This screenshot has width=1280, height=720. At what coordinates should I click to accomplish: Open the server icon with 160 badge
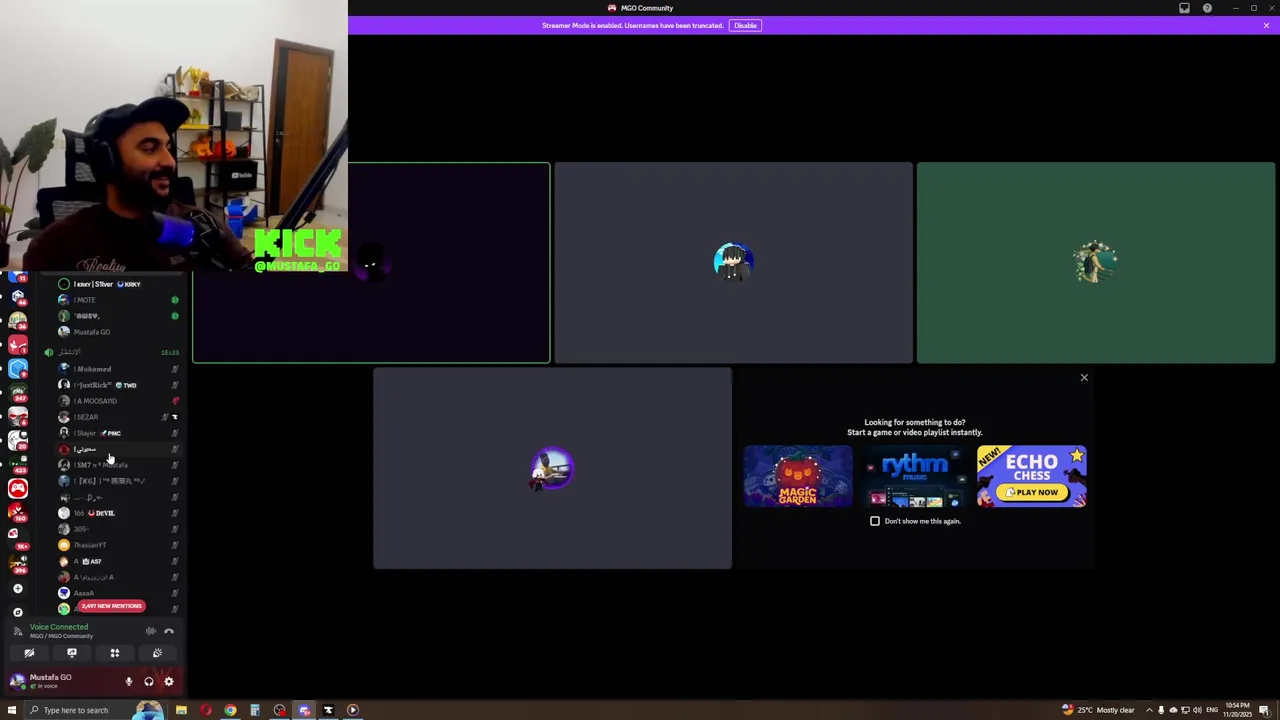[x=18, y=512]
